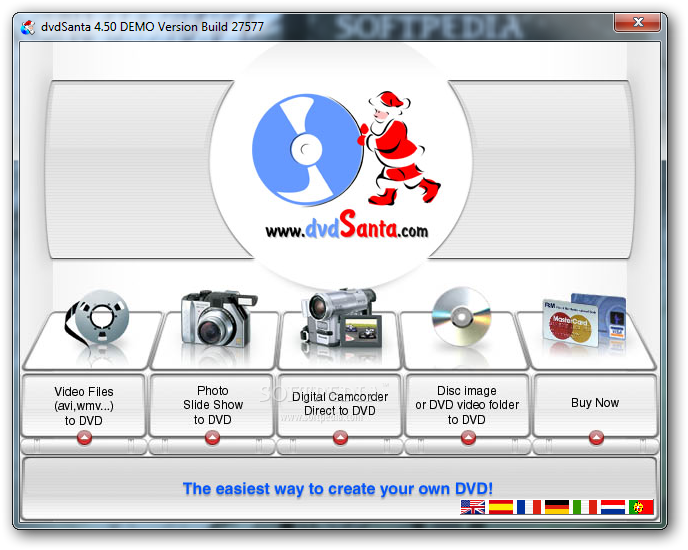Viewport: 688px width, 550px height.
Task: Click the silver disc image icon
Action: 461,316
